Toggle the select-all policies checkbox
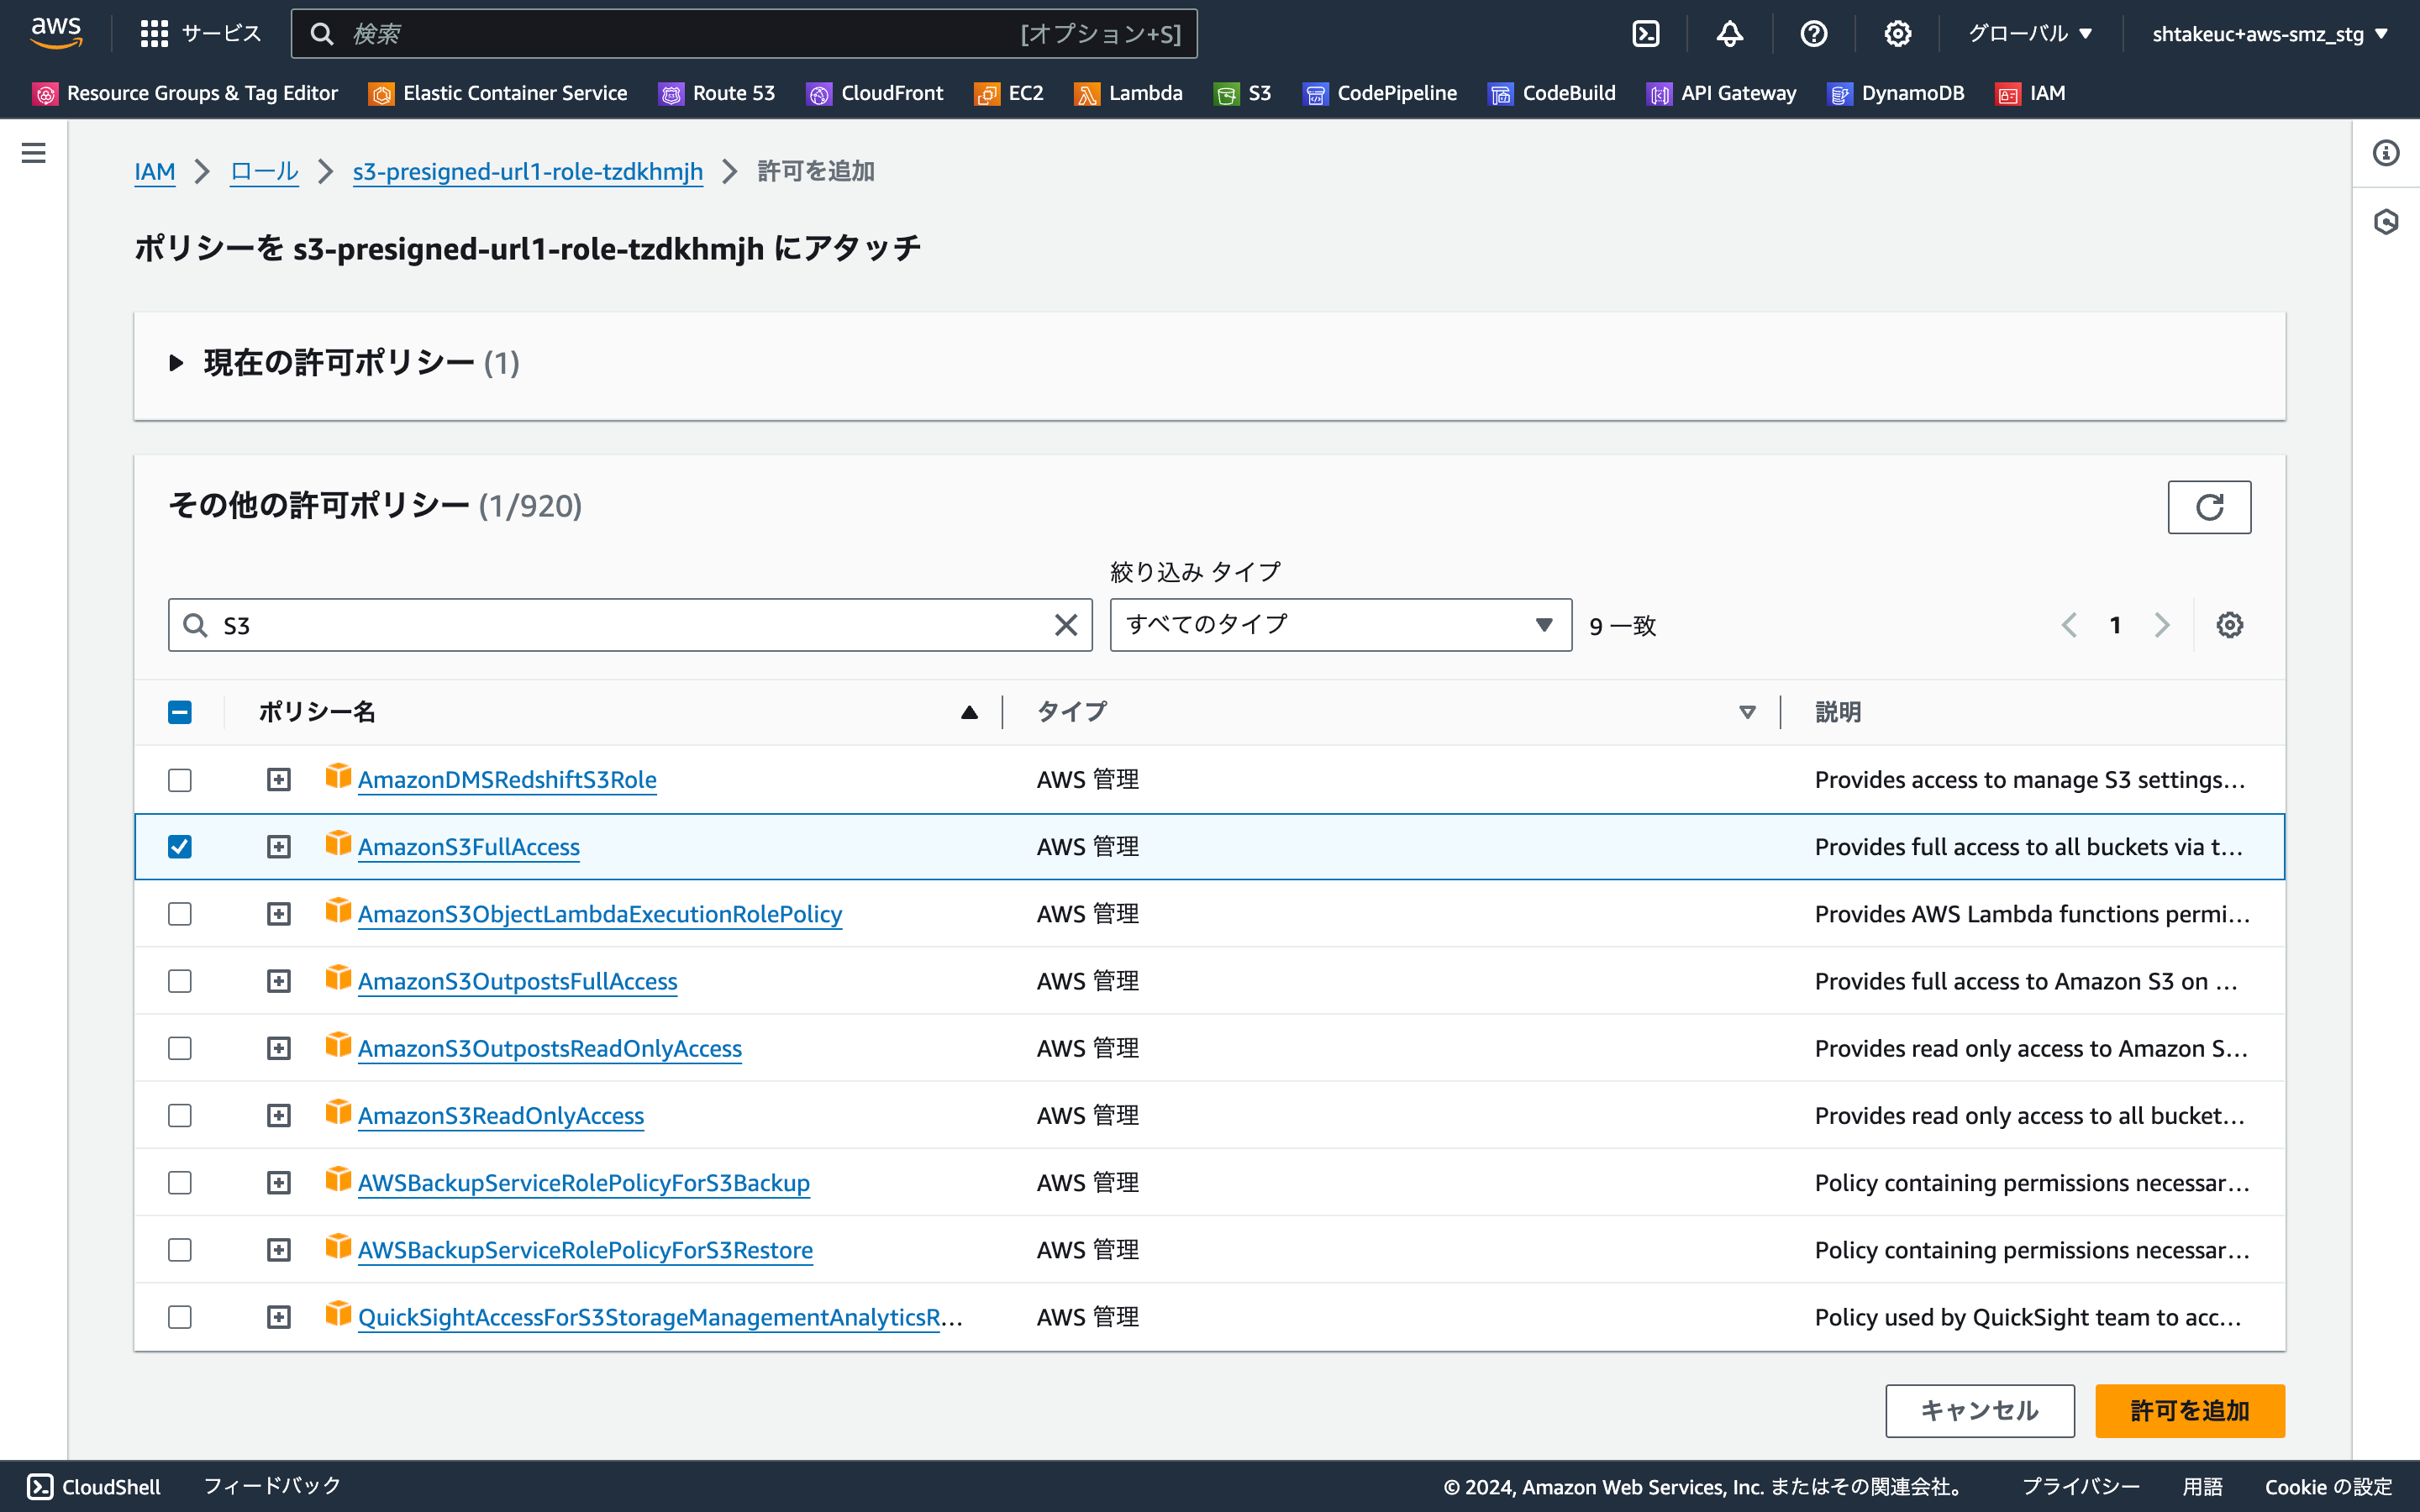 [180, 712]
